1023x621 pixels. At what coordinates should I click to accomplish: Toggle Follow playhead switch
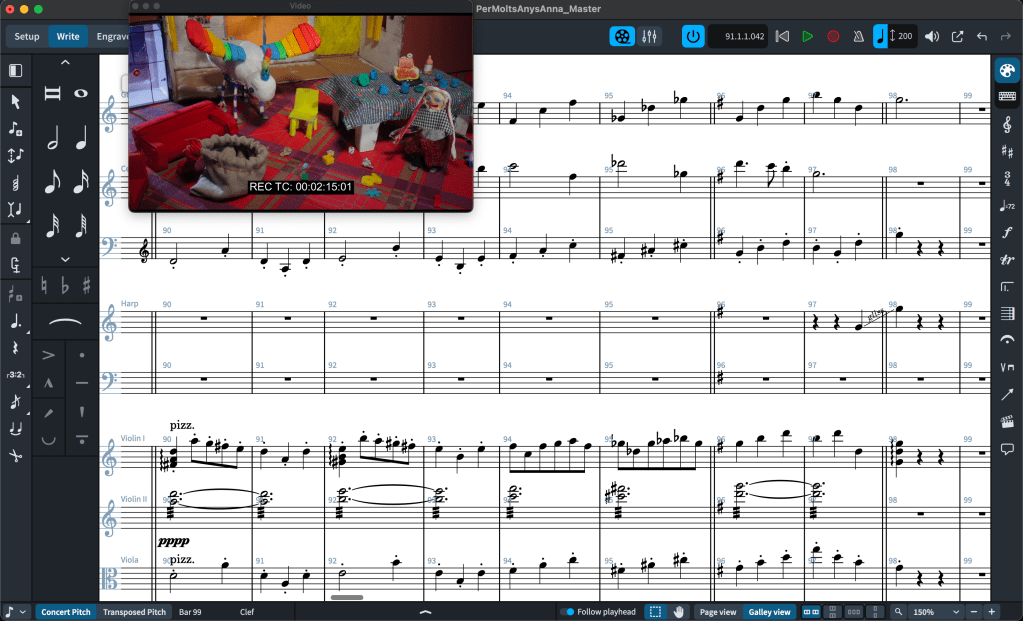(567, 612)
